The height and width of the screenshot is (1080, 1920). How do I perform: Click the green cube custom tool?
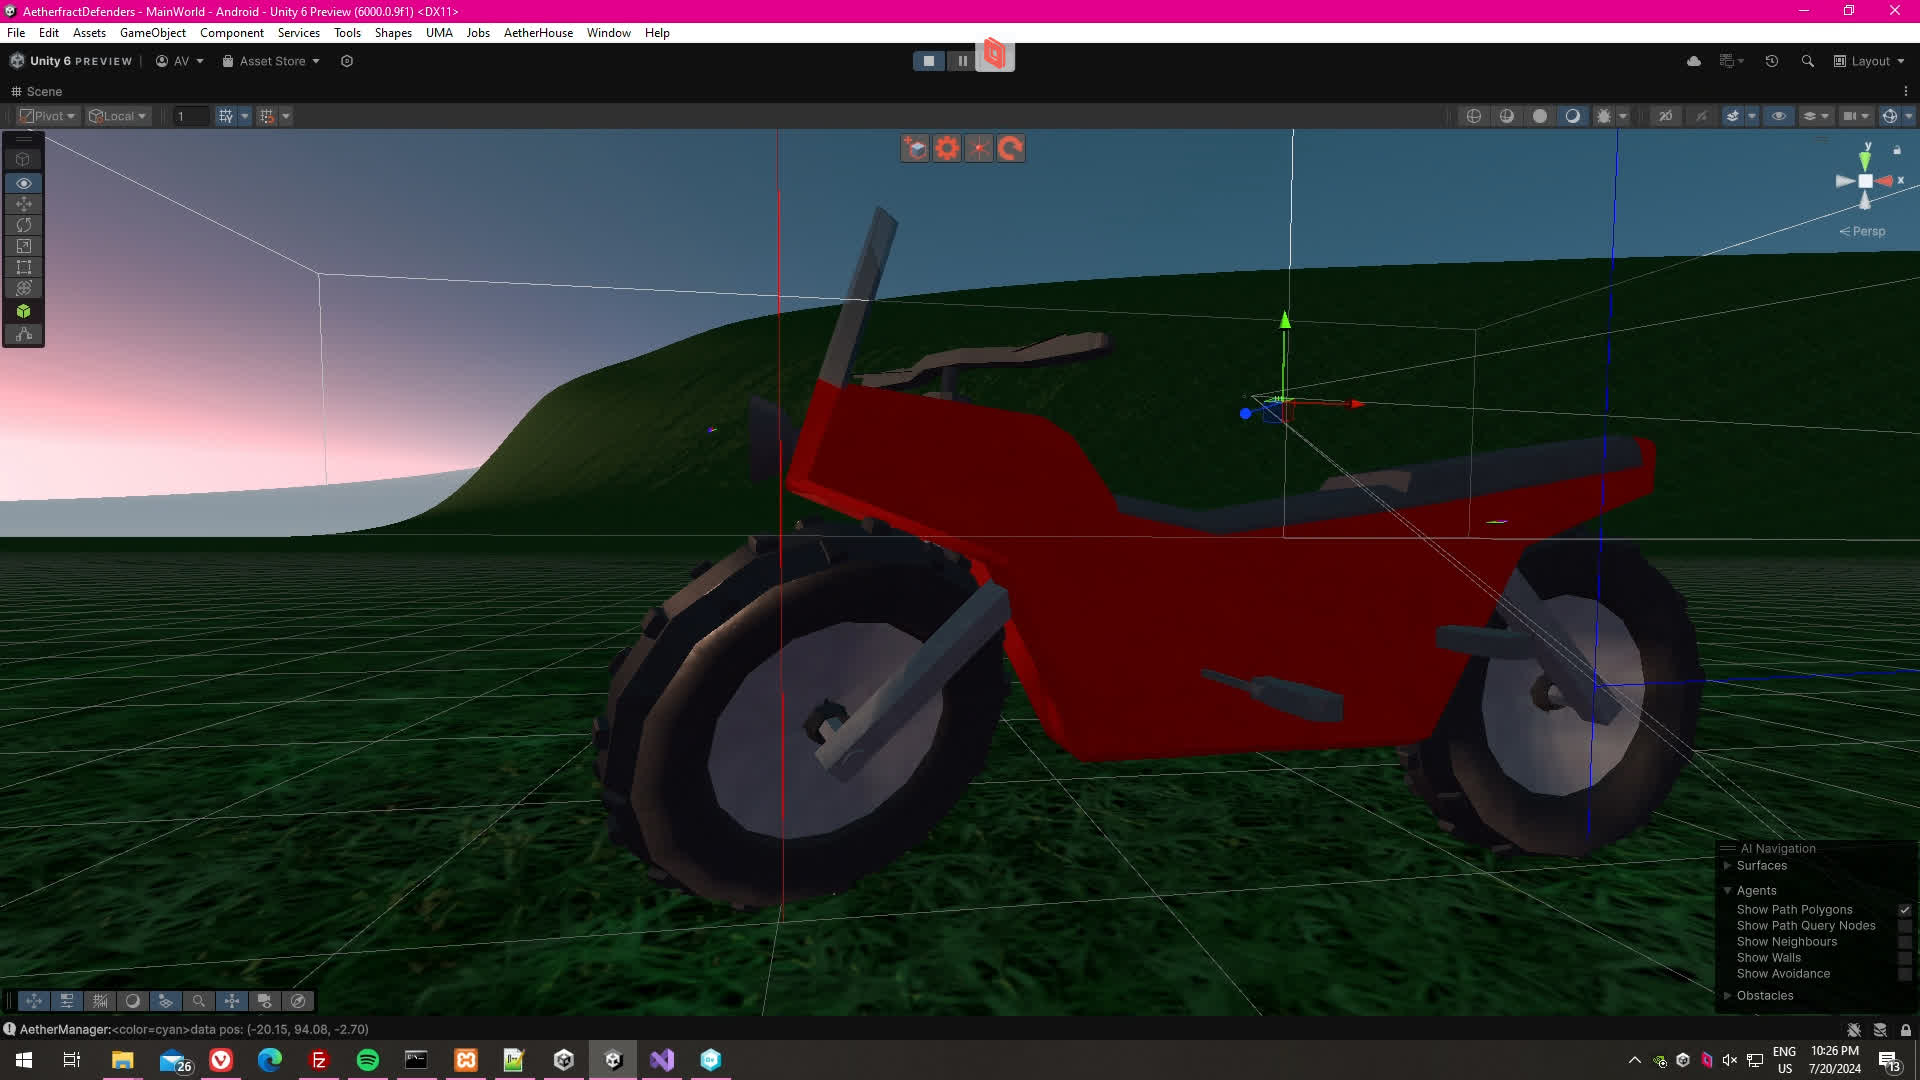(24, 311)
